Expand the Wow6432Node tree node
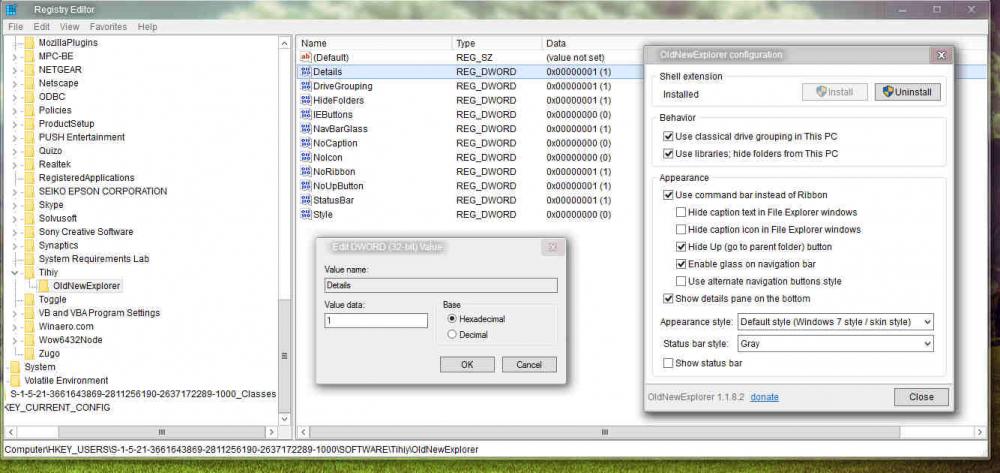This screenshot has height=473, width=1000. [x=14, y=340]
